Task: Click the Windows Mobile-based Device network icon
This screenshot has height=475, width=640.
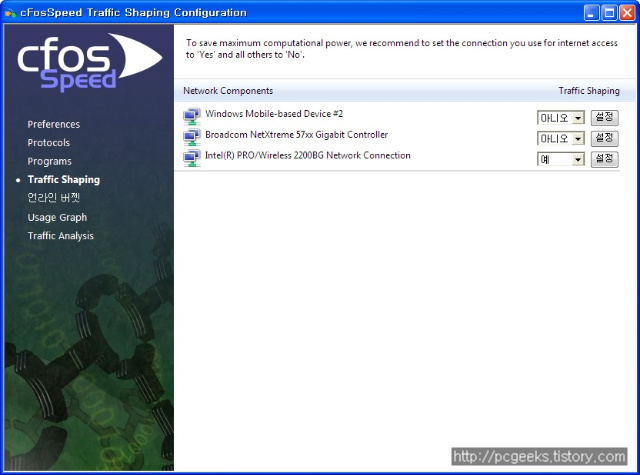Action: (x=192, y=116)
